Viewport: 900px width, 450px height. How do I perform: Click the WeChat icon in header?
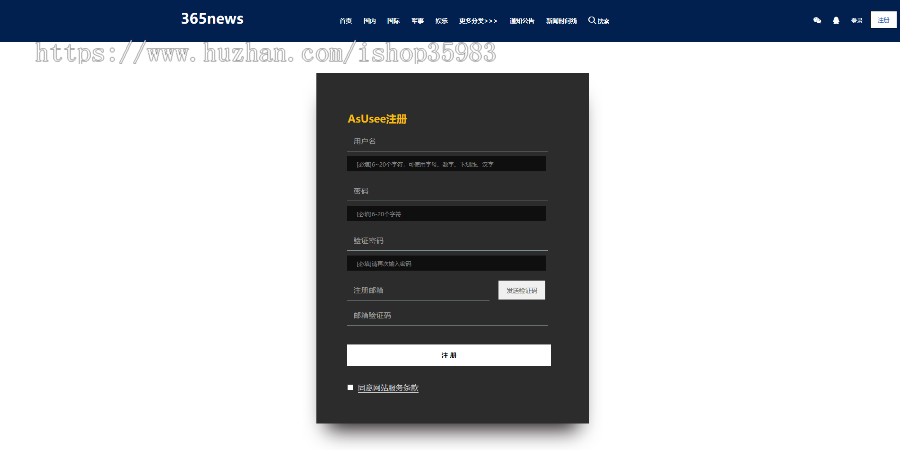click(x=817, y=20)
